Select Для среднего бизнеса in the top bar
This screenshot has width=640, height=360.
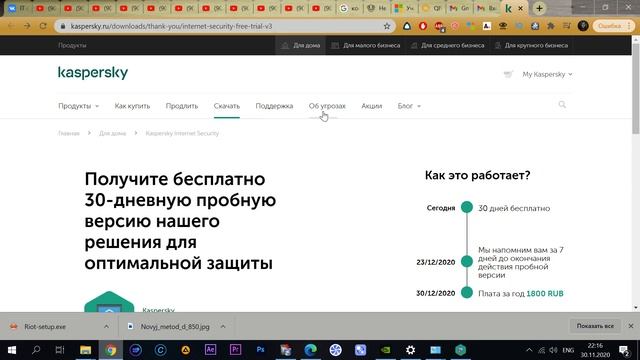coord(448,45)
